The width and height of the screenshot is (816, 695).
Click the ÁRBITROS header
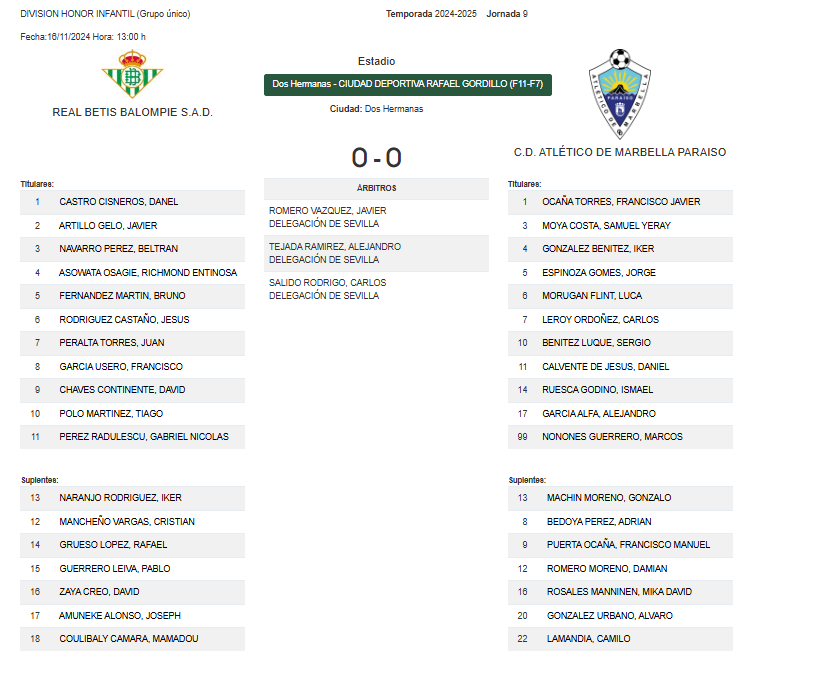point(376,188)
